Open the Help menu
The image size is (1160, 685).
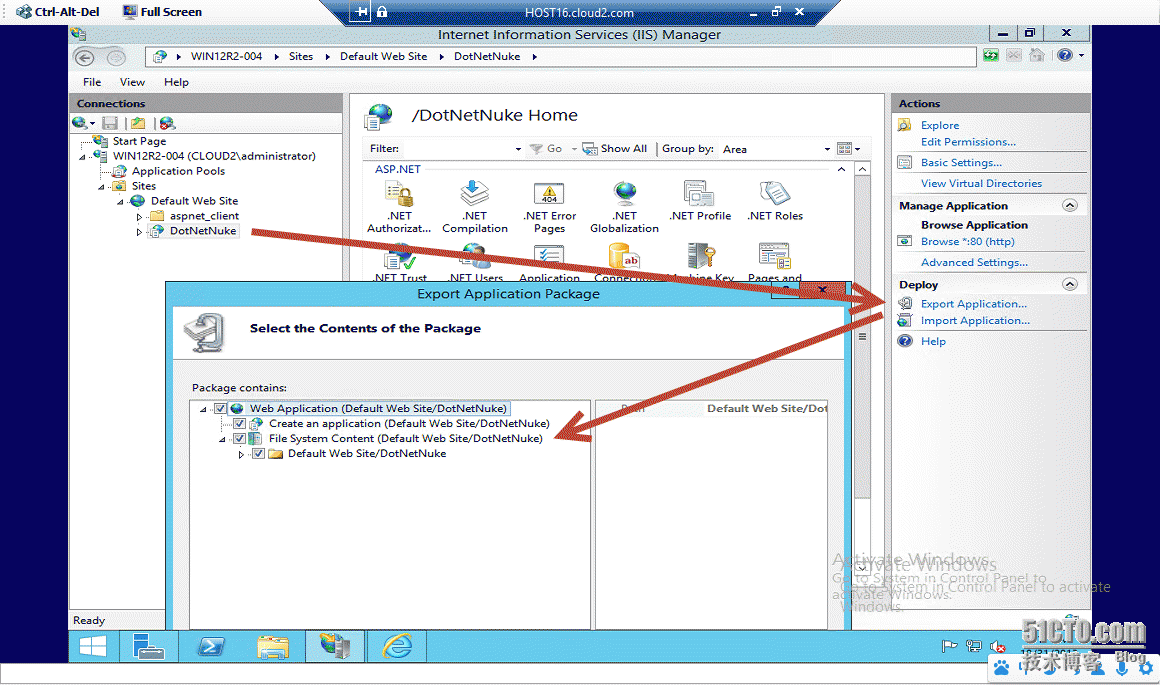(176, 82)
